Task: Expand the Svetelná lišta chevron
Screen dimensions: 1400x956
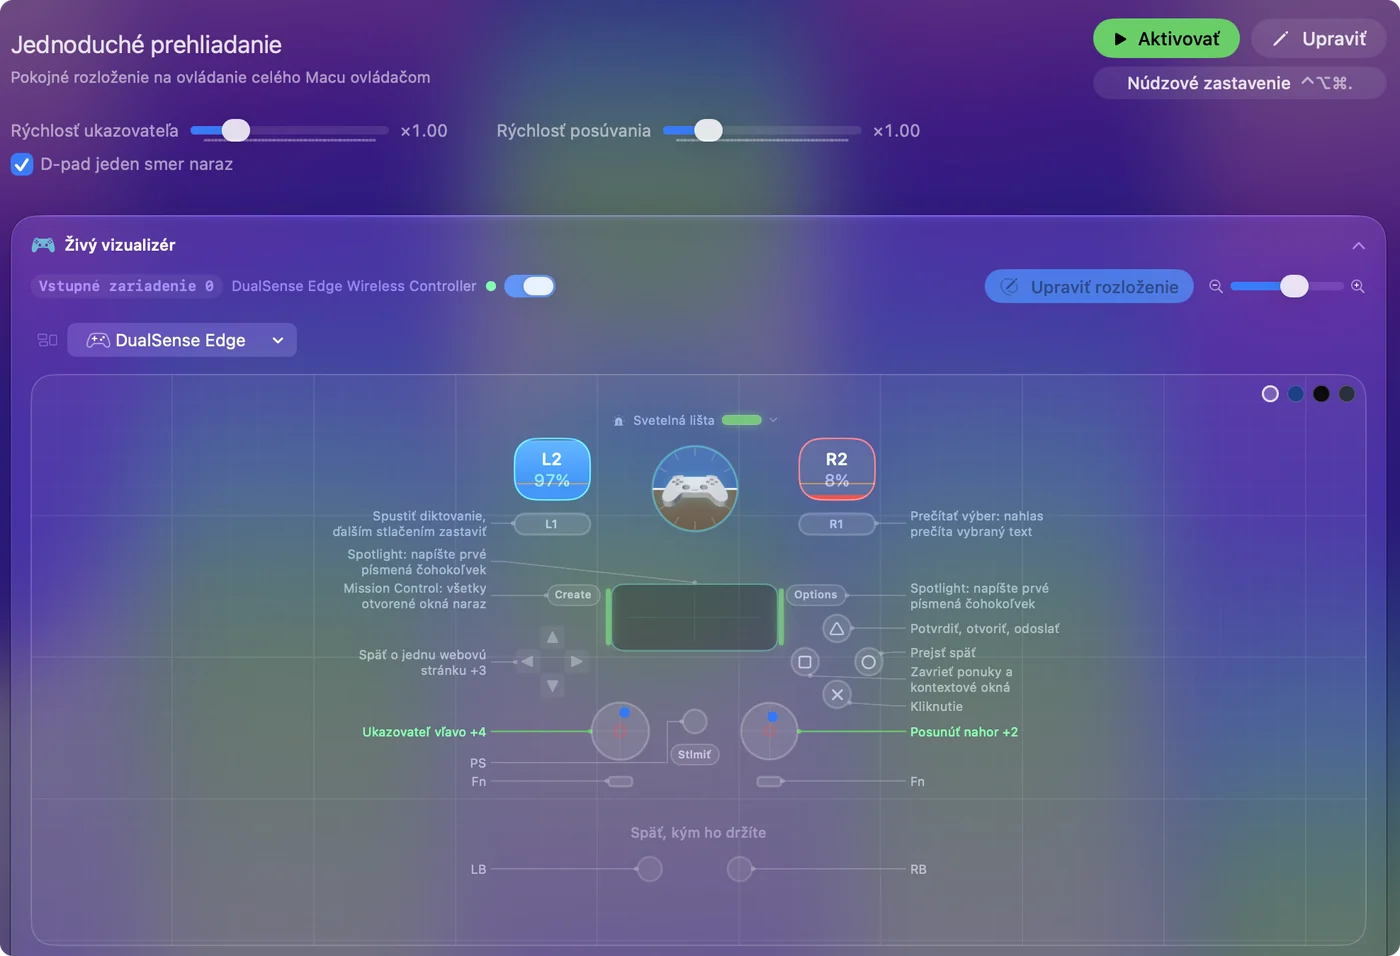Action: (x=773, y=420)
